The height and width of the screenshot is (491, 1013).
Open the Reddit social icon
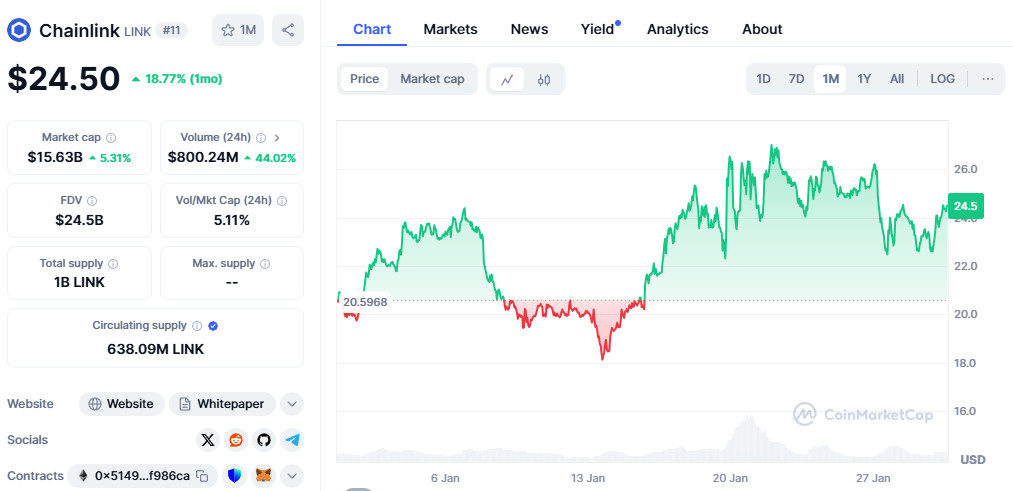(x=236, y=440)
